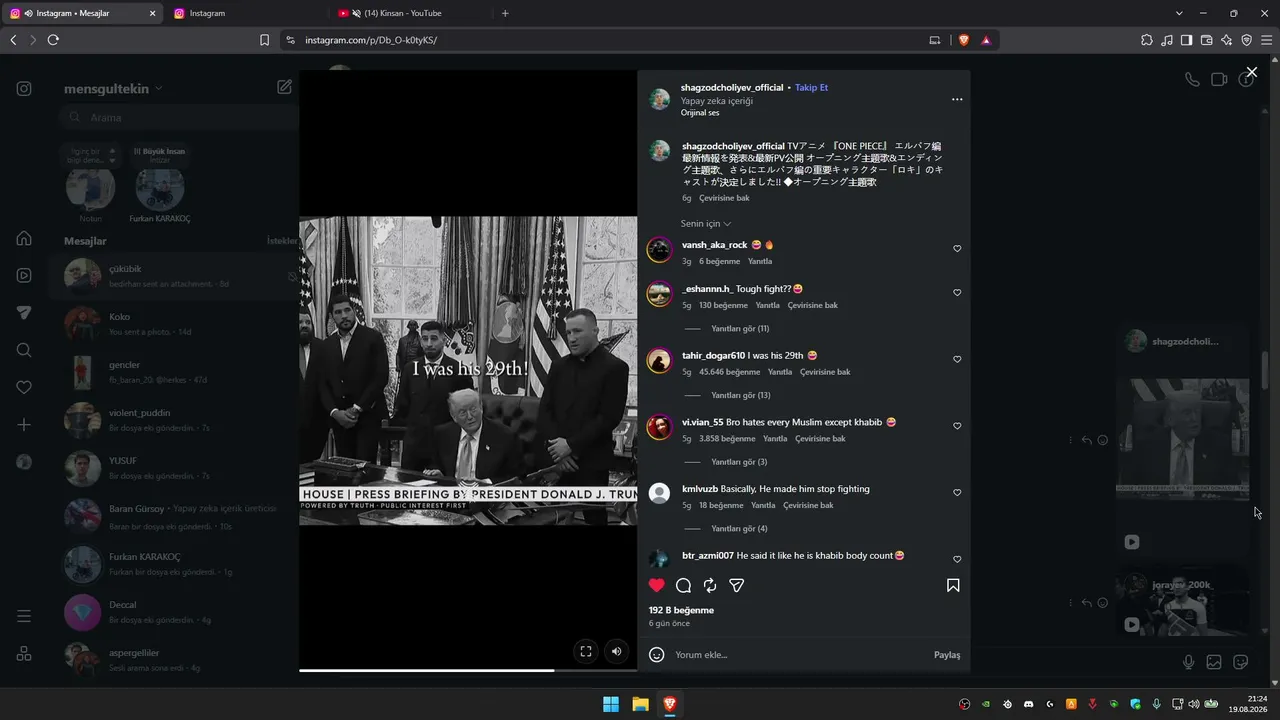Screen dimensions: 1280x720
Task: Mute the video with the speaker button
Action: pyautogui.click(x=616, y=651)
